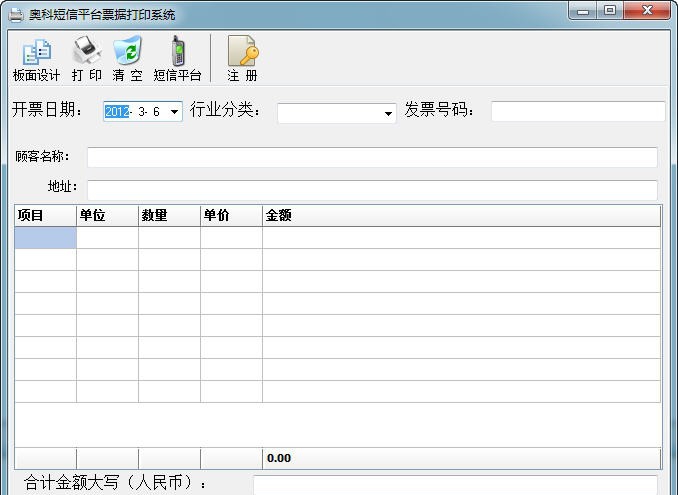Open the 板面设计 layout design tool
678x495 pixels.
click(36, 59)
